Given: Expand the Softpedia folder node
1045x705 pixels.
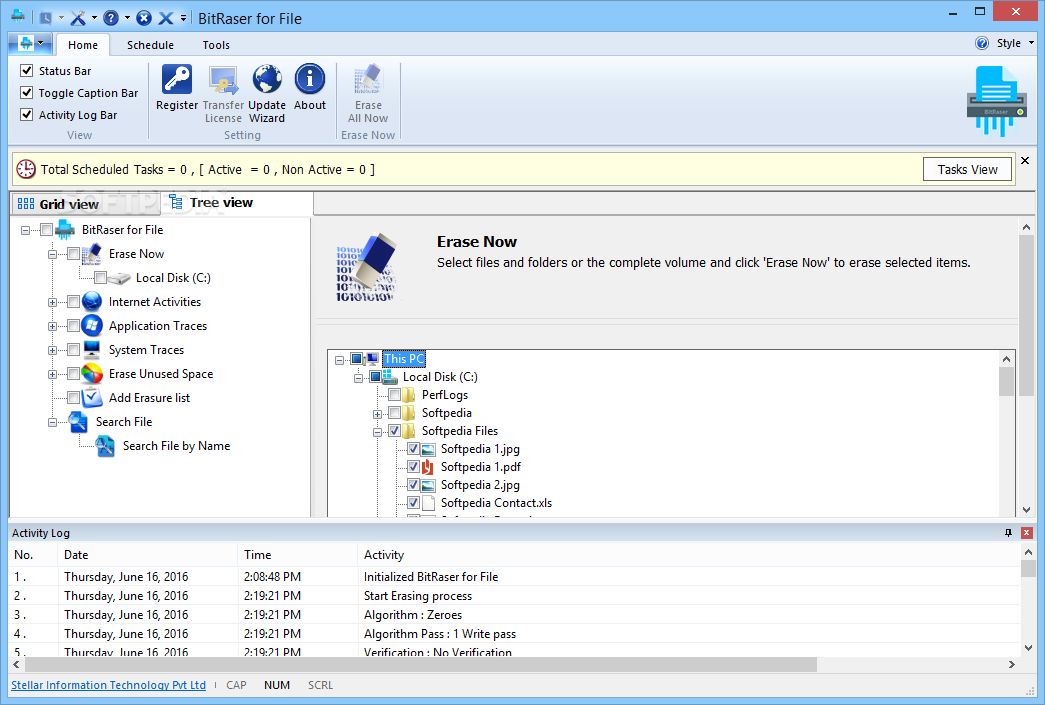Looking at the screenshot, I should (377, 414).
